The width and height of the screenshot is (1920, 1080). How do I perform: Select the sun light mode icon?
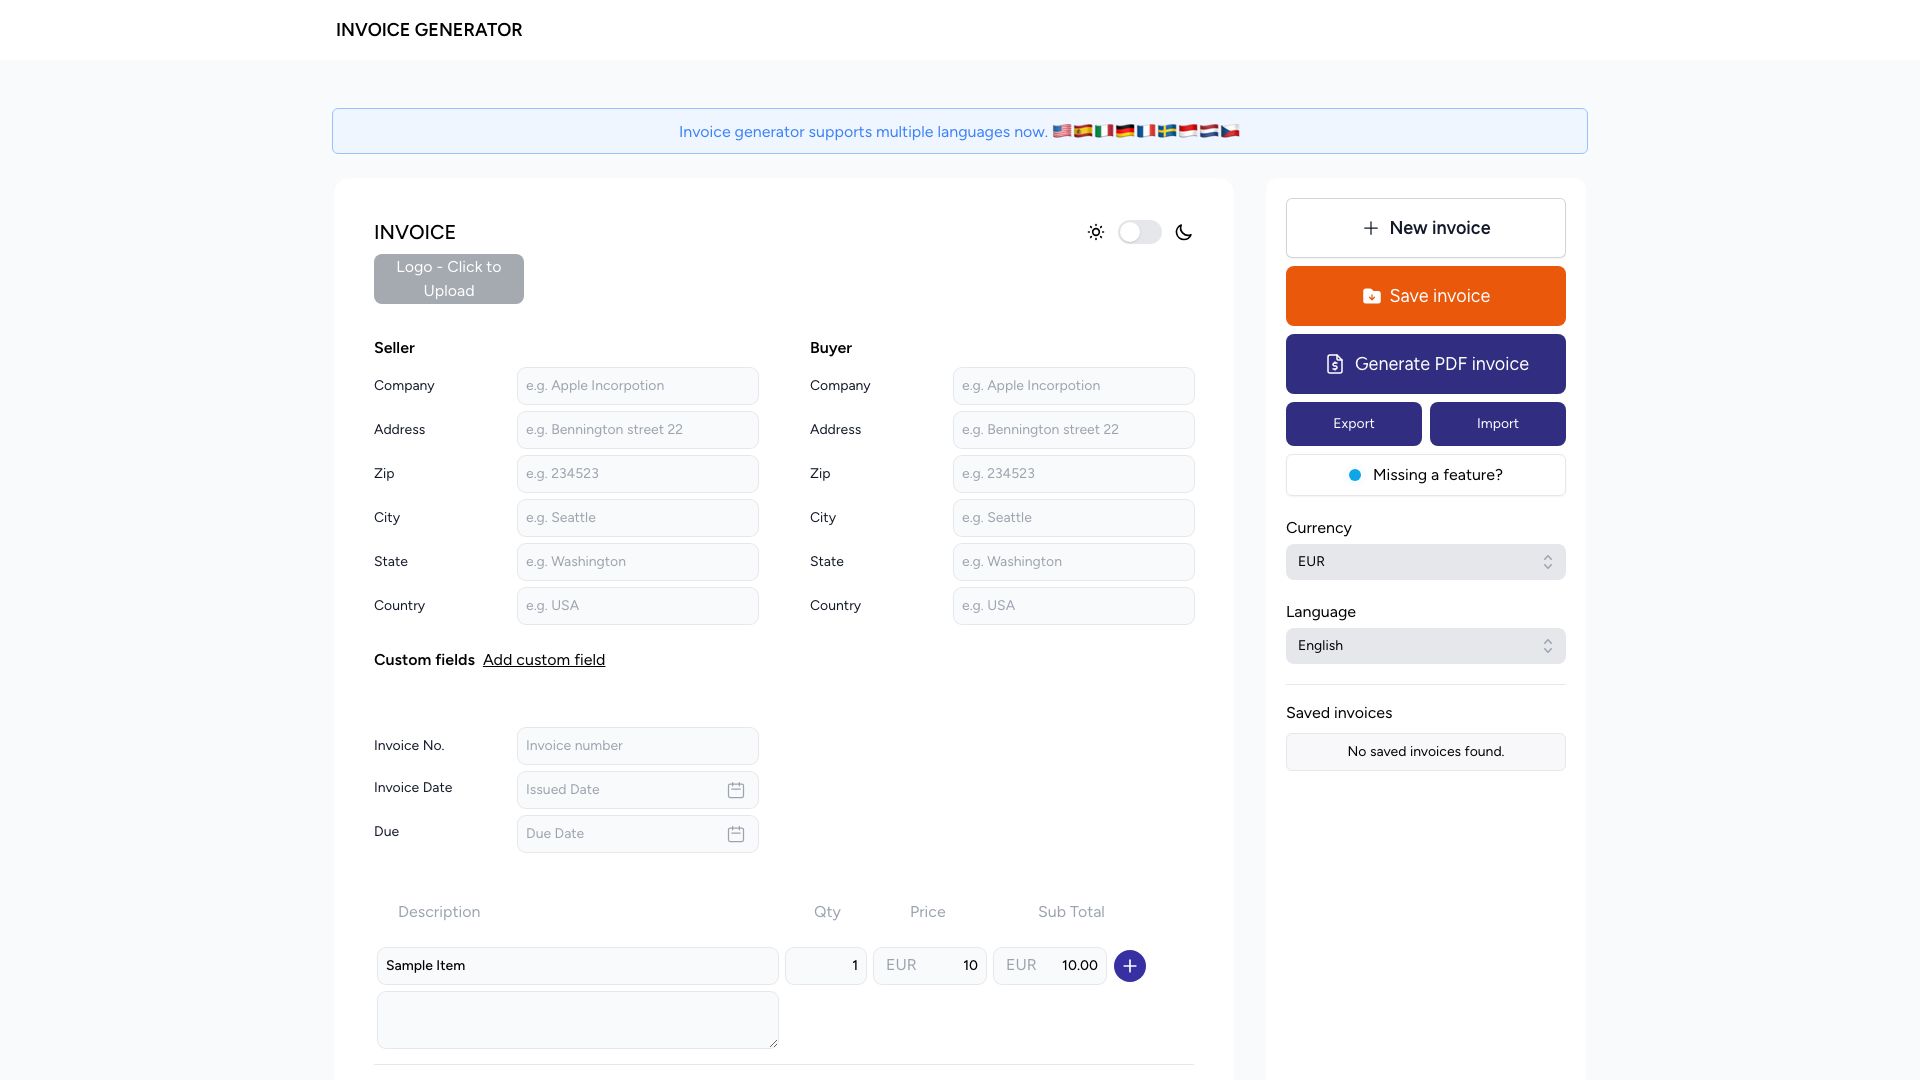[x=1096, y=232]
